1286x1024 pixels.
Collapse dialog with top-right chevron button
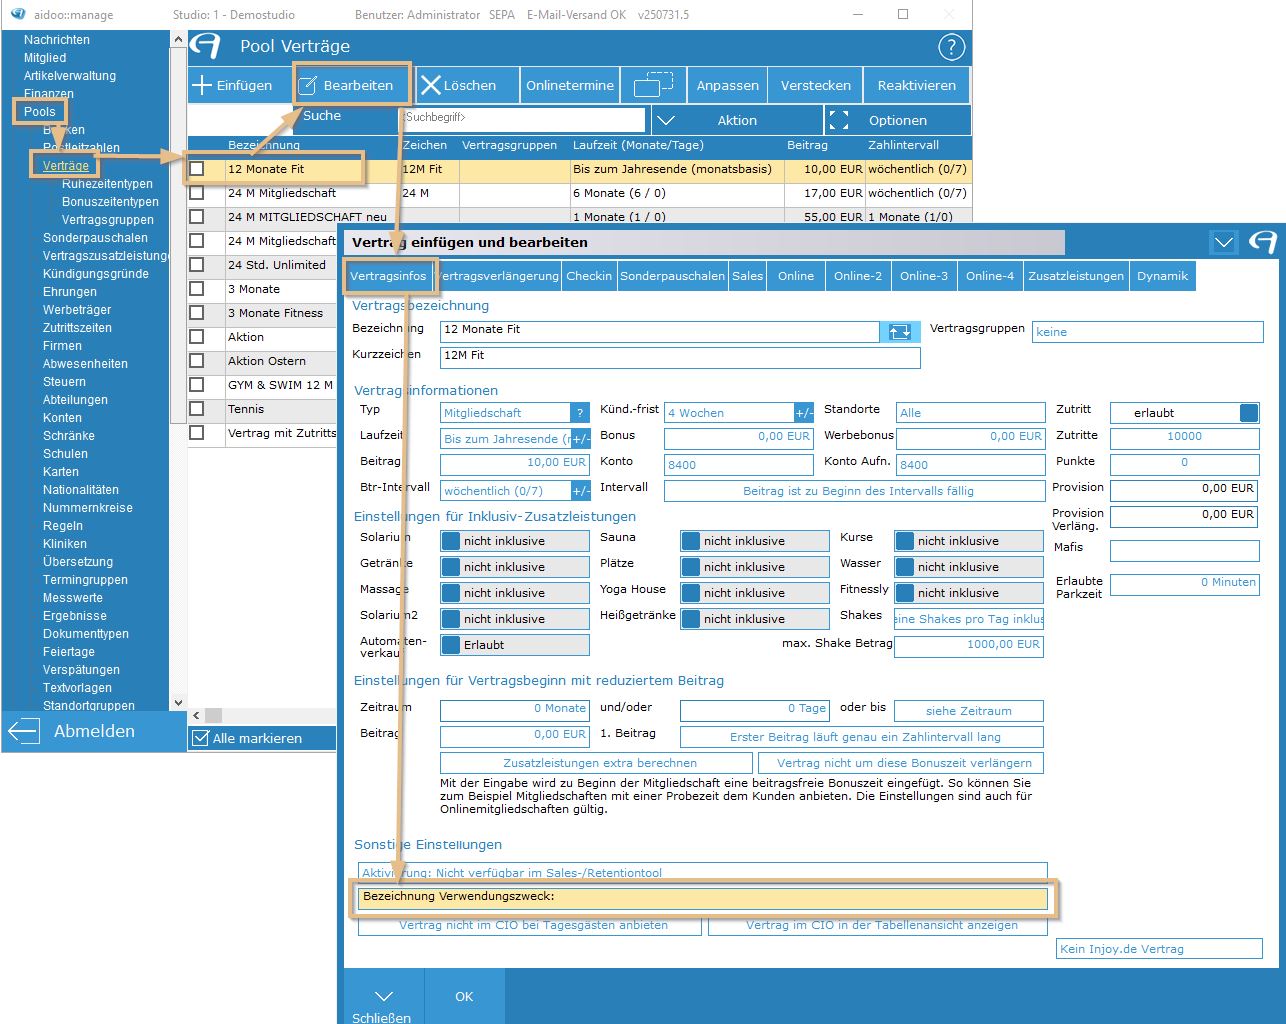(x=1223, y=242)
